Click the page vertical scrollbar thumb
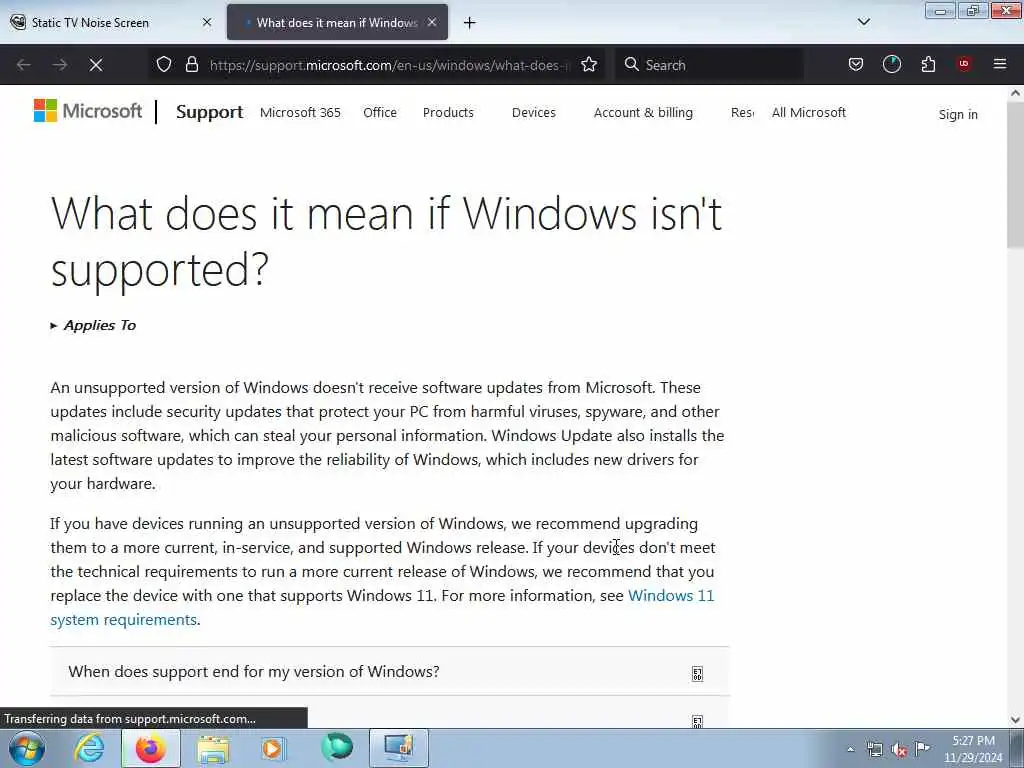Screen dimensions: 1024x768 (x=1016, y=174)
